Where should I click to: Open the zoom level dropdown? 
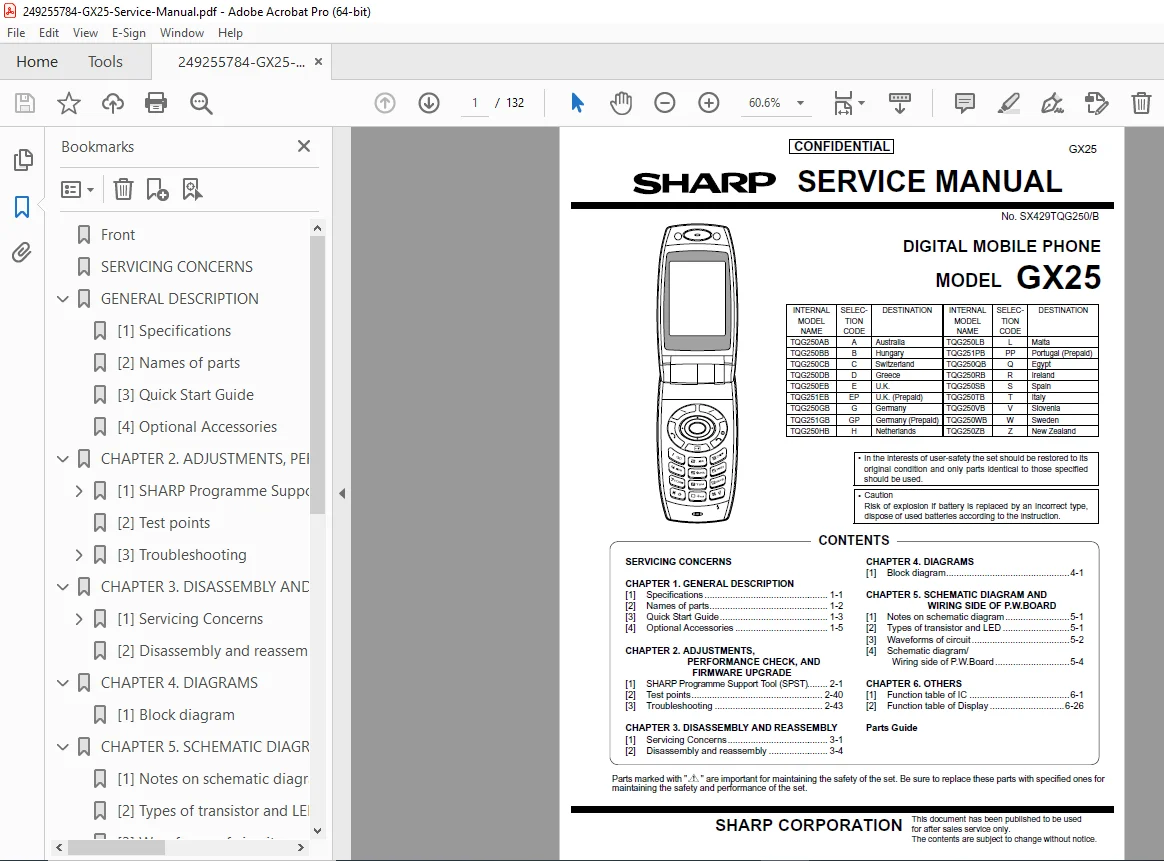[800, 103]
